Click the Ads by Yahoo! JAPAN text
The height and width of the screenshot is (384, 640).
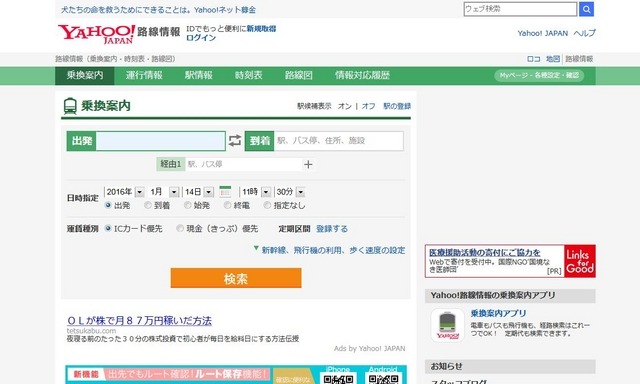(x=369, y=348)
